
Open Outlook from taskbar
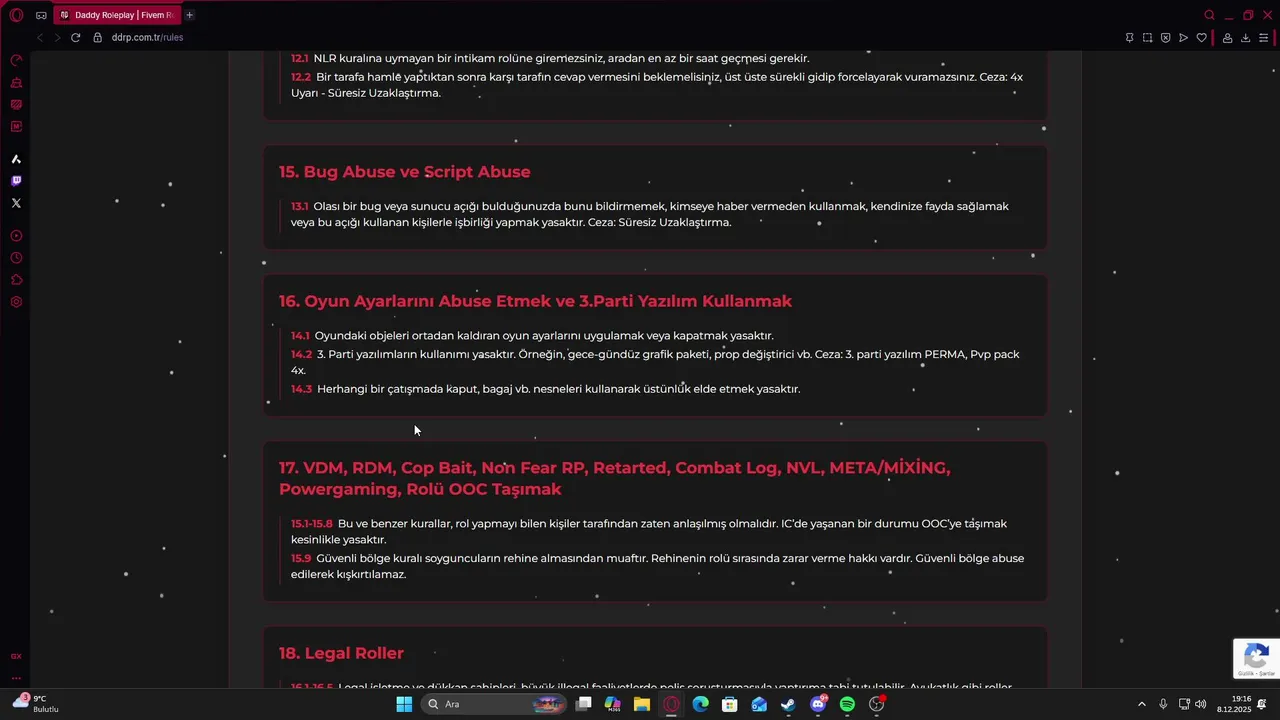[x=759, y=704]
